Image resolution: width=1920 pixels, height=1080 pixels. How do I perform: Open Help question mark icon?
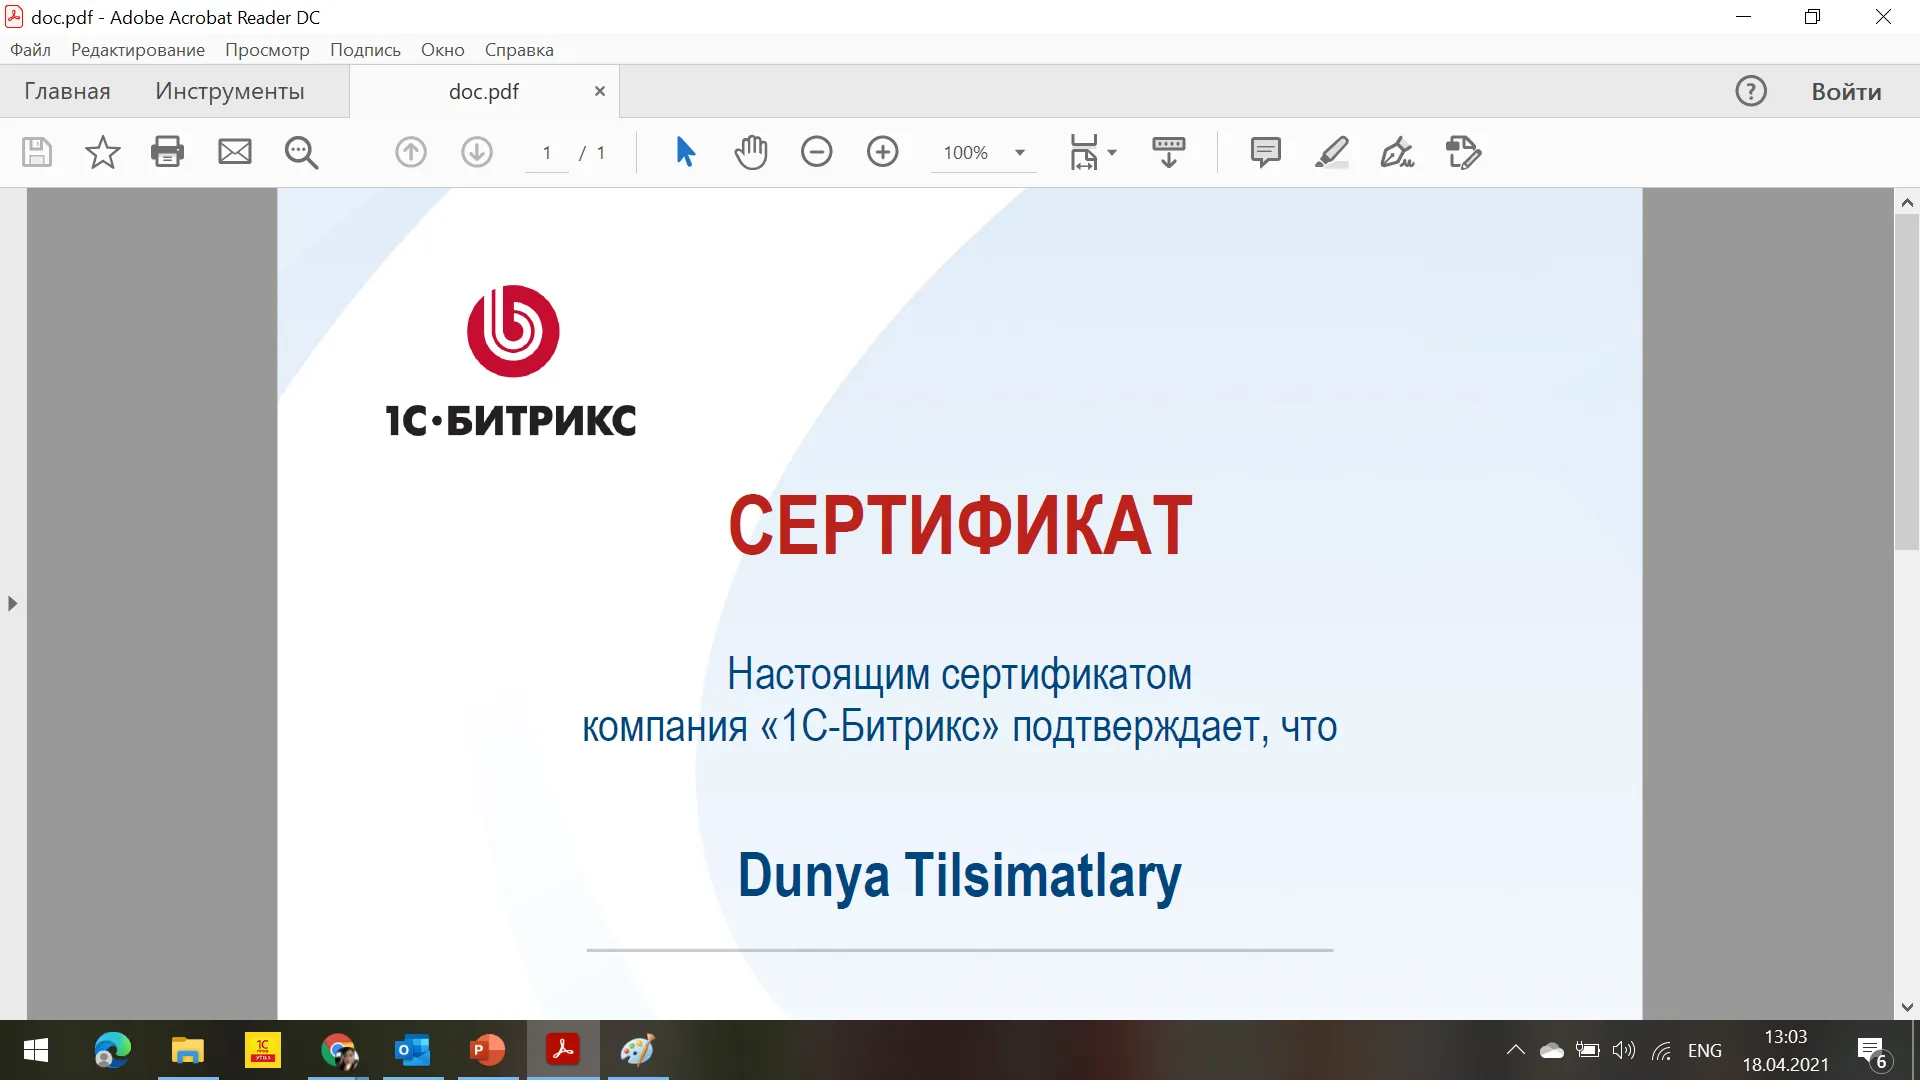(1751, 91)
